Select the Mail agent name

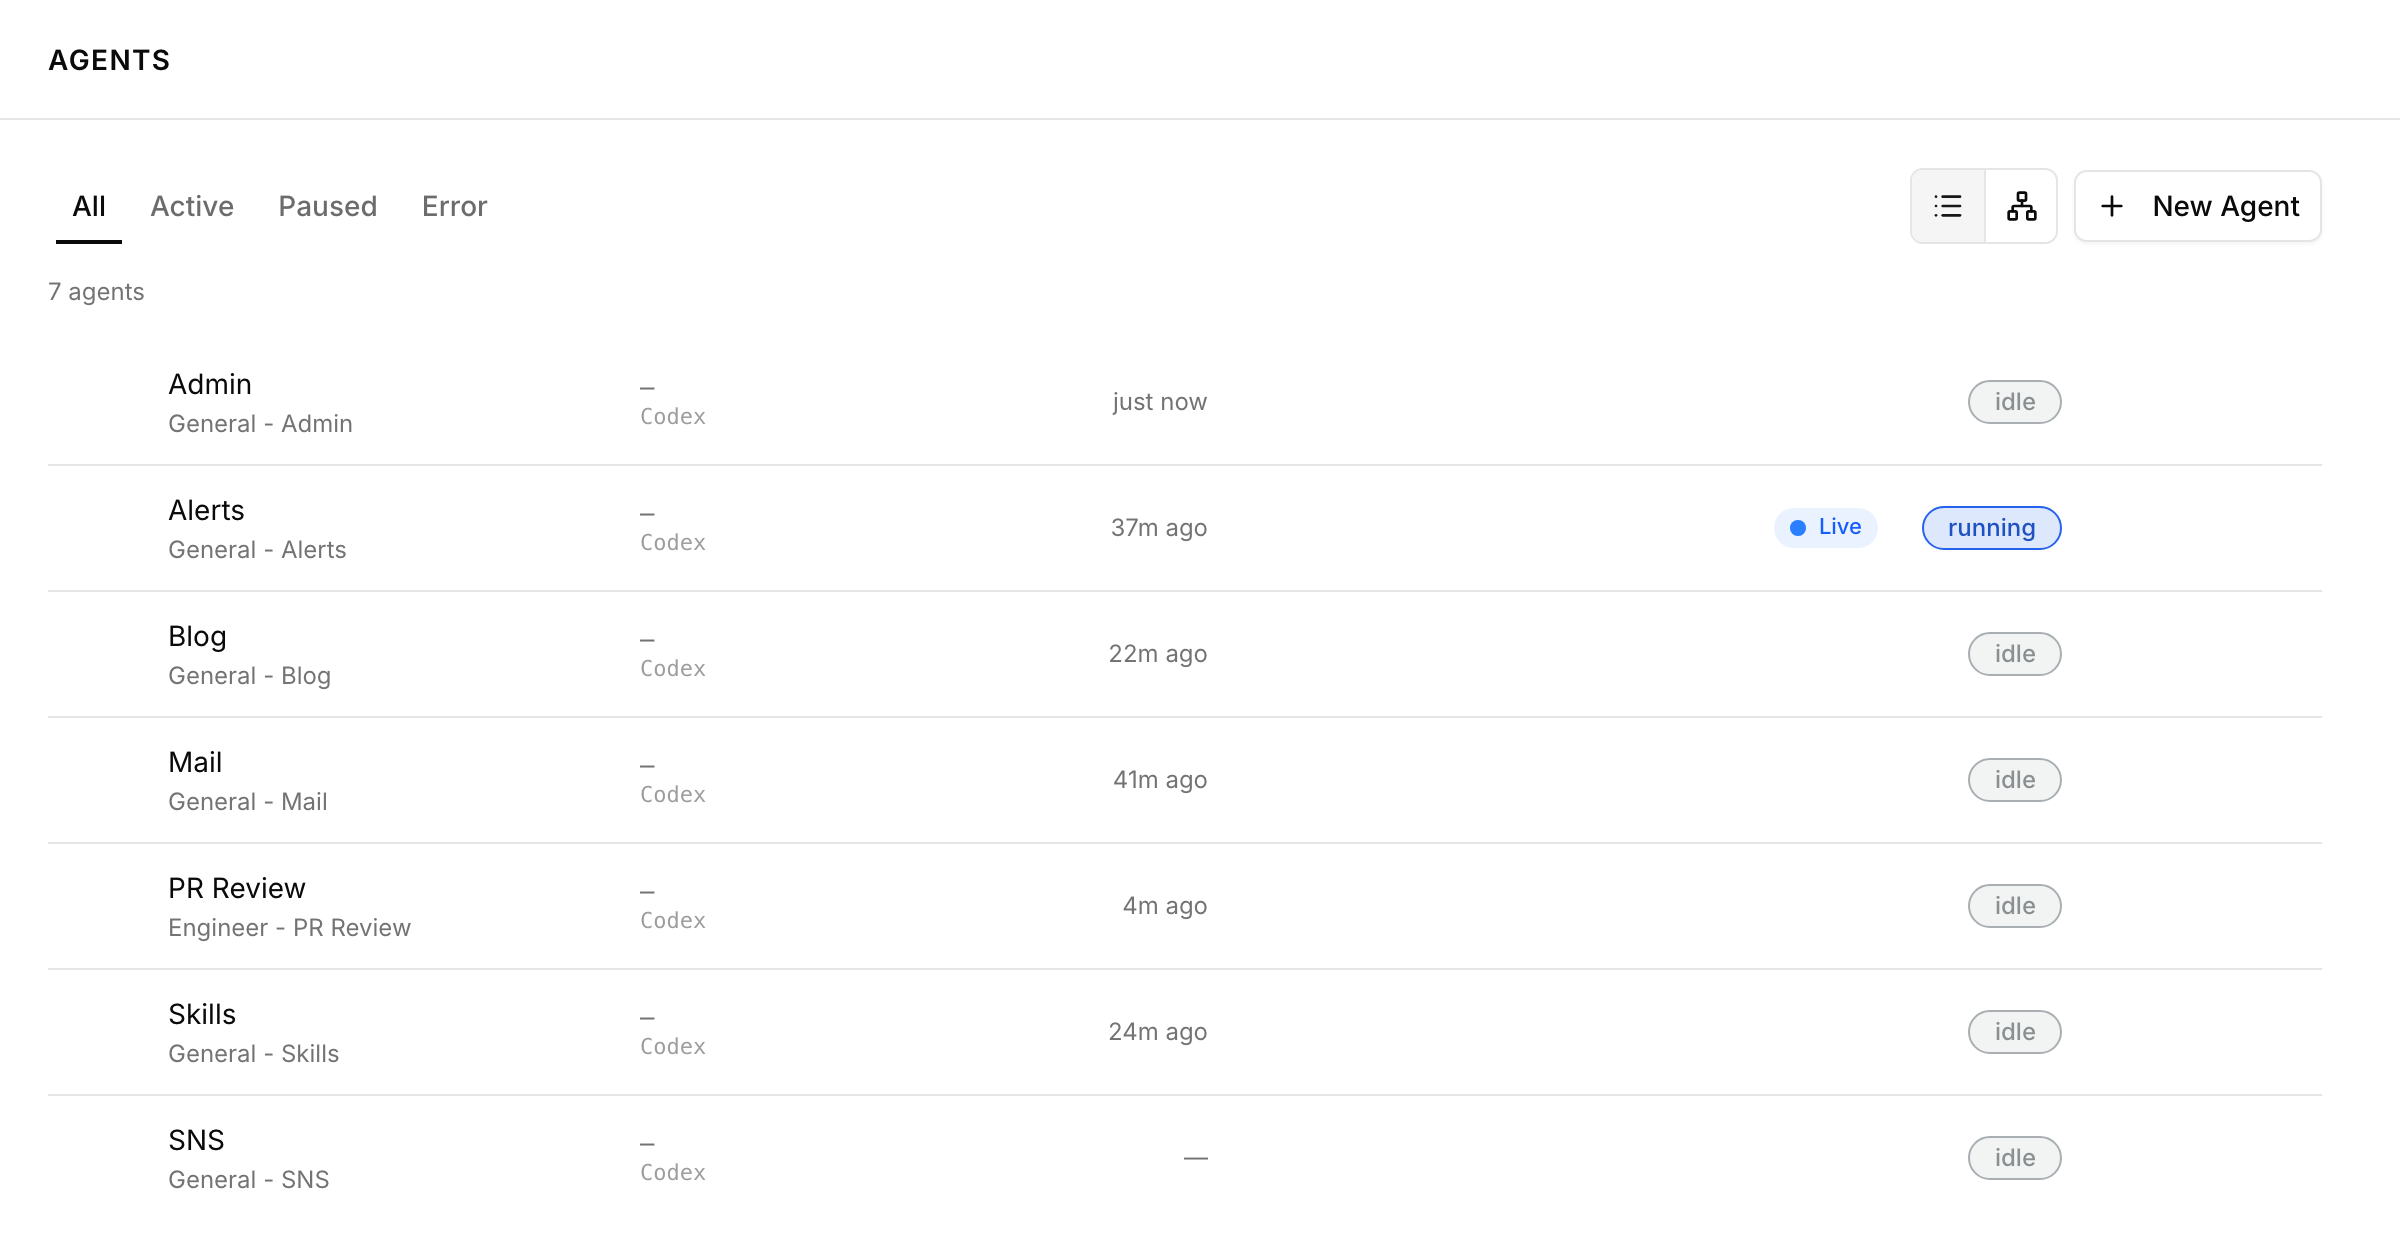click(x=195, y=762)
